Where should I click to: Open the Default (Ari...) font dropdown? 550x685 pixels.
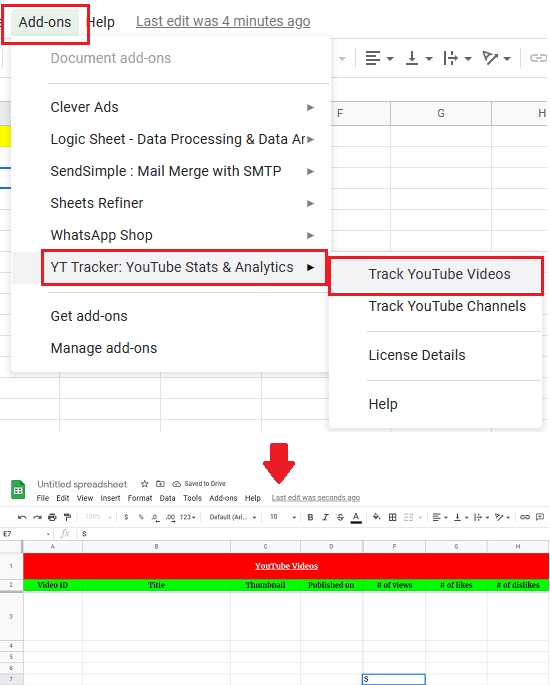pos(232,517)
